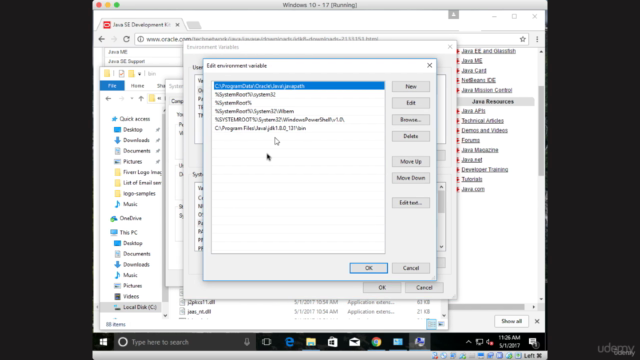Open the Java APIs link
640x360 pixels.
(x=473, y=111)
